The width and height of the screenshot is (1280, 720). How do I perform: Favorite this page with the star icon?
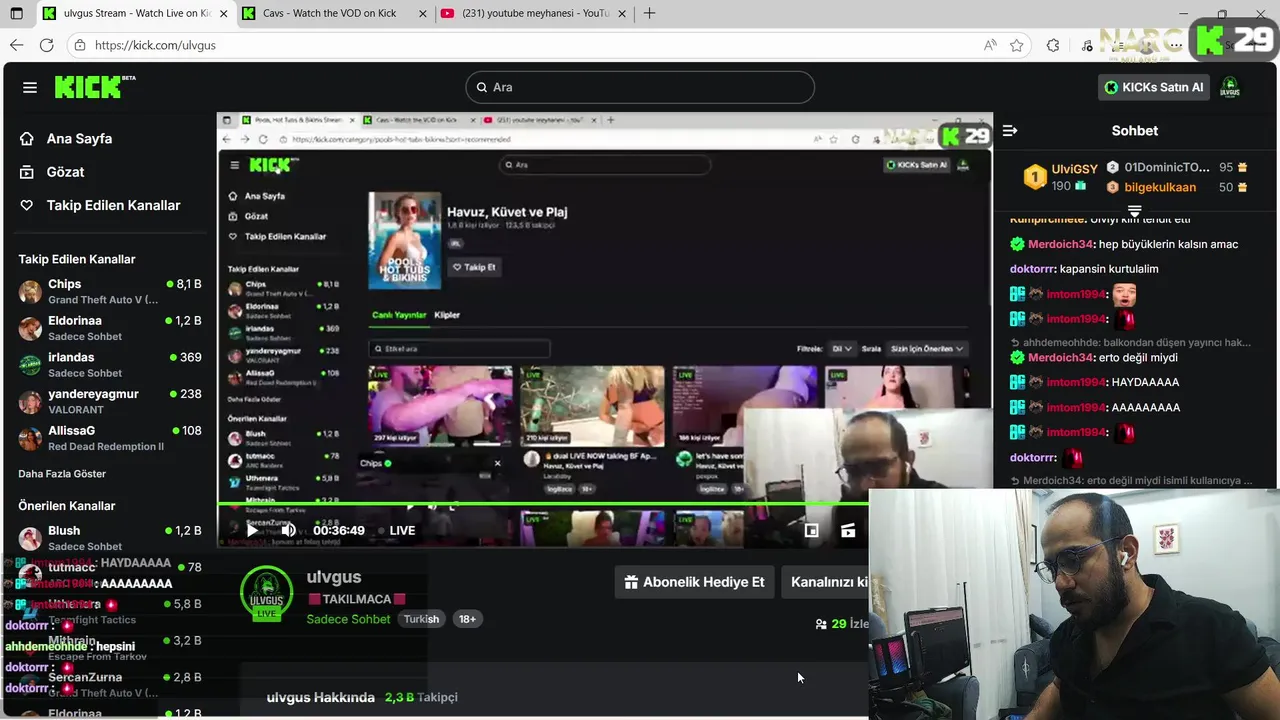click(x=1017, y=45)
